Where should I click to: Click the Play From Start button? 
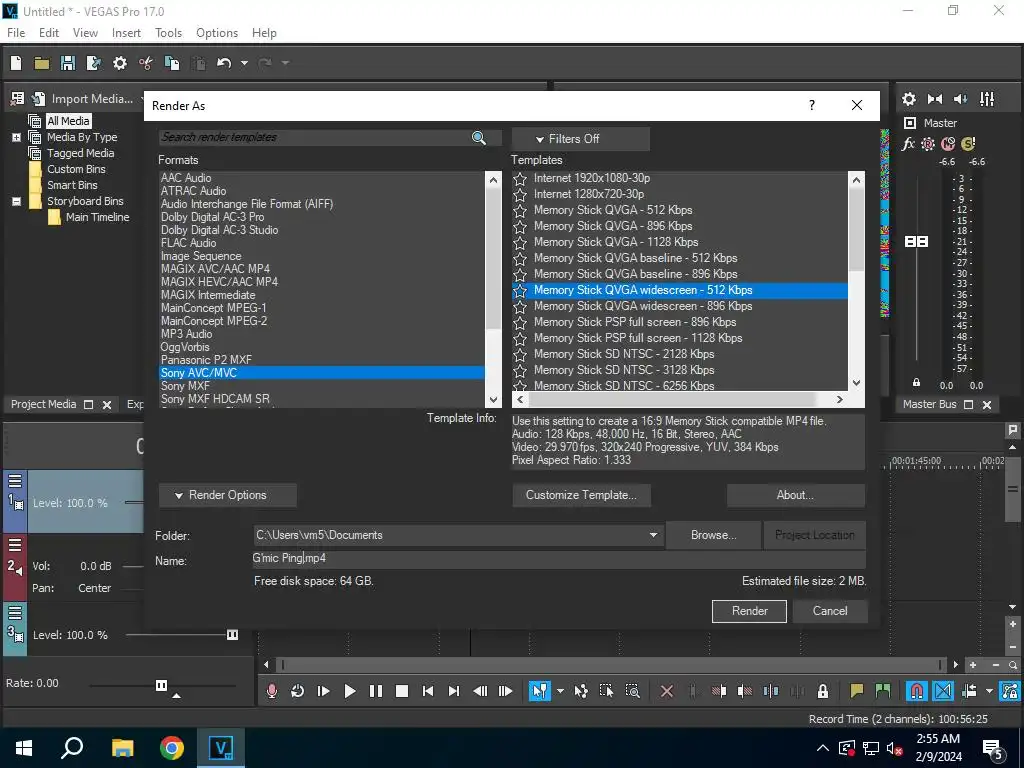click(323, 691)
